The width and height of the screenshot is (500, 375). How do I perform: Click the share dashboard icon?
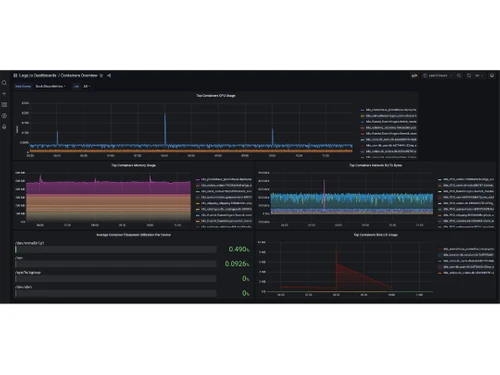pos(109,76)
